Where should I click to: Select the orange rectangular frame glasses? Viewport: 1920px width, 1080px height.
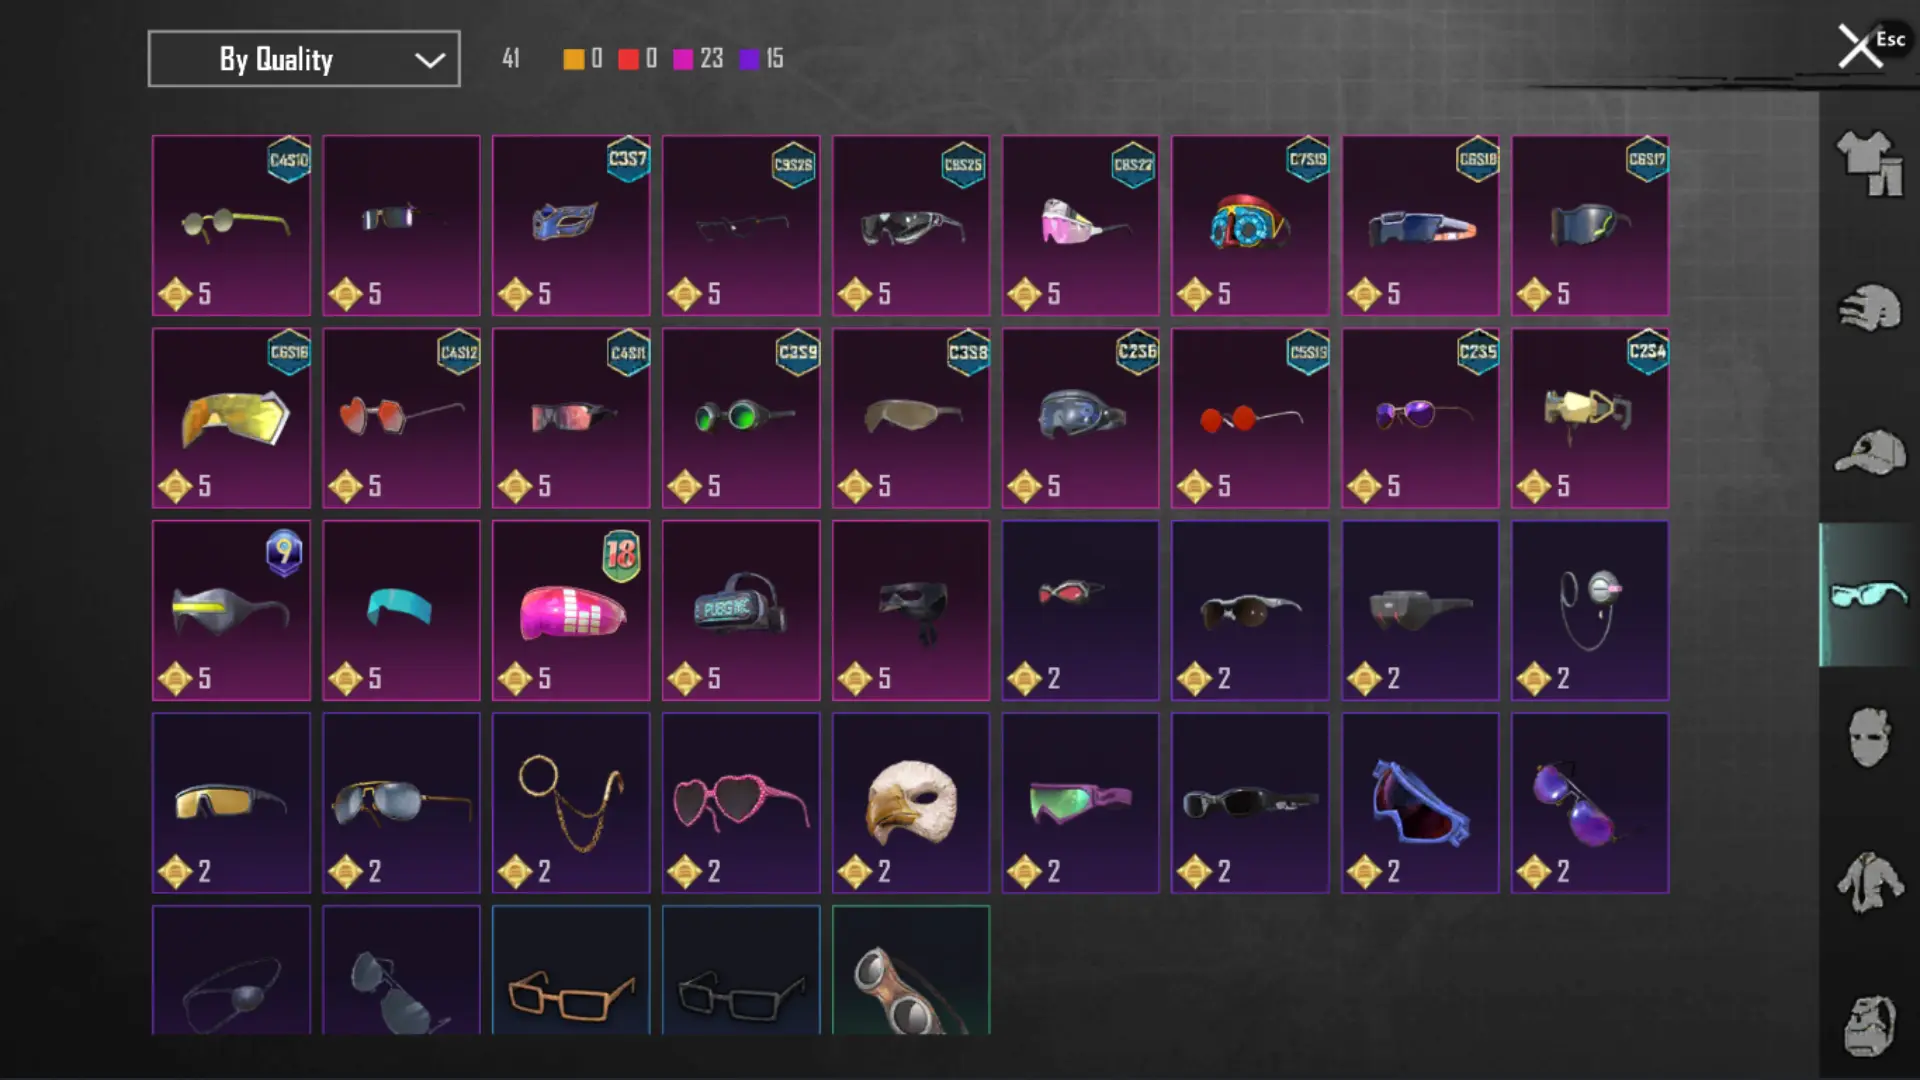[x=571, y=970]
